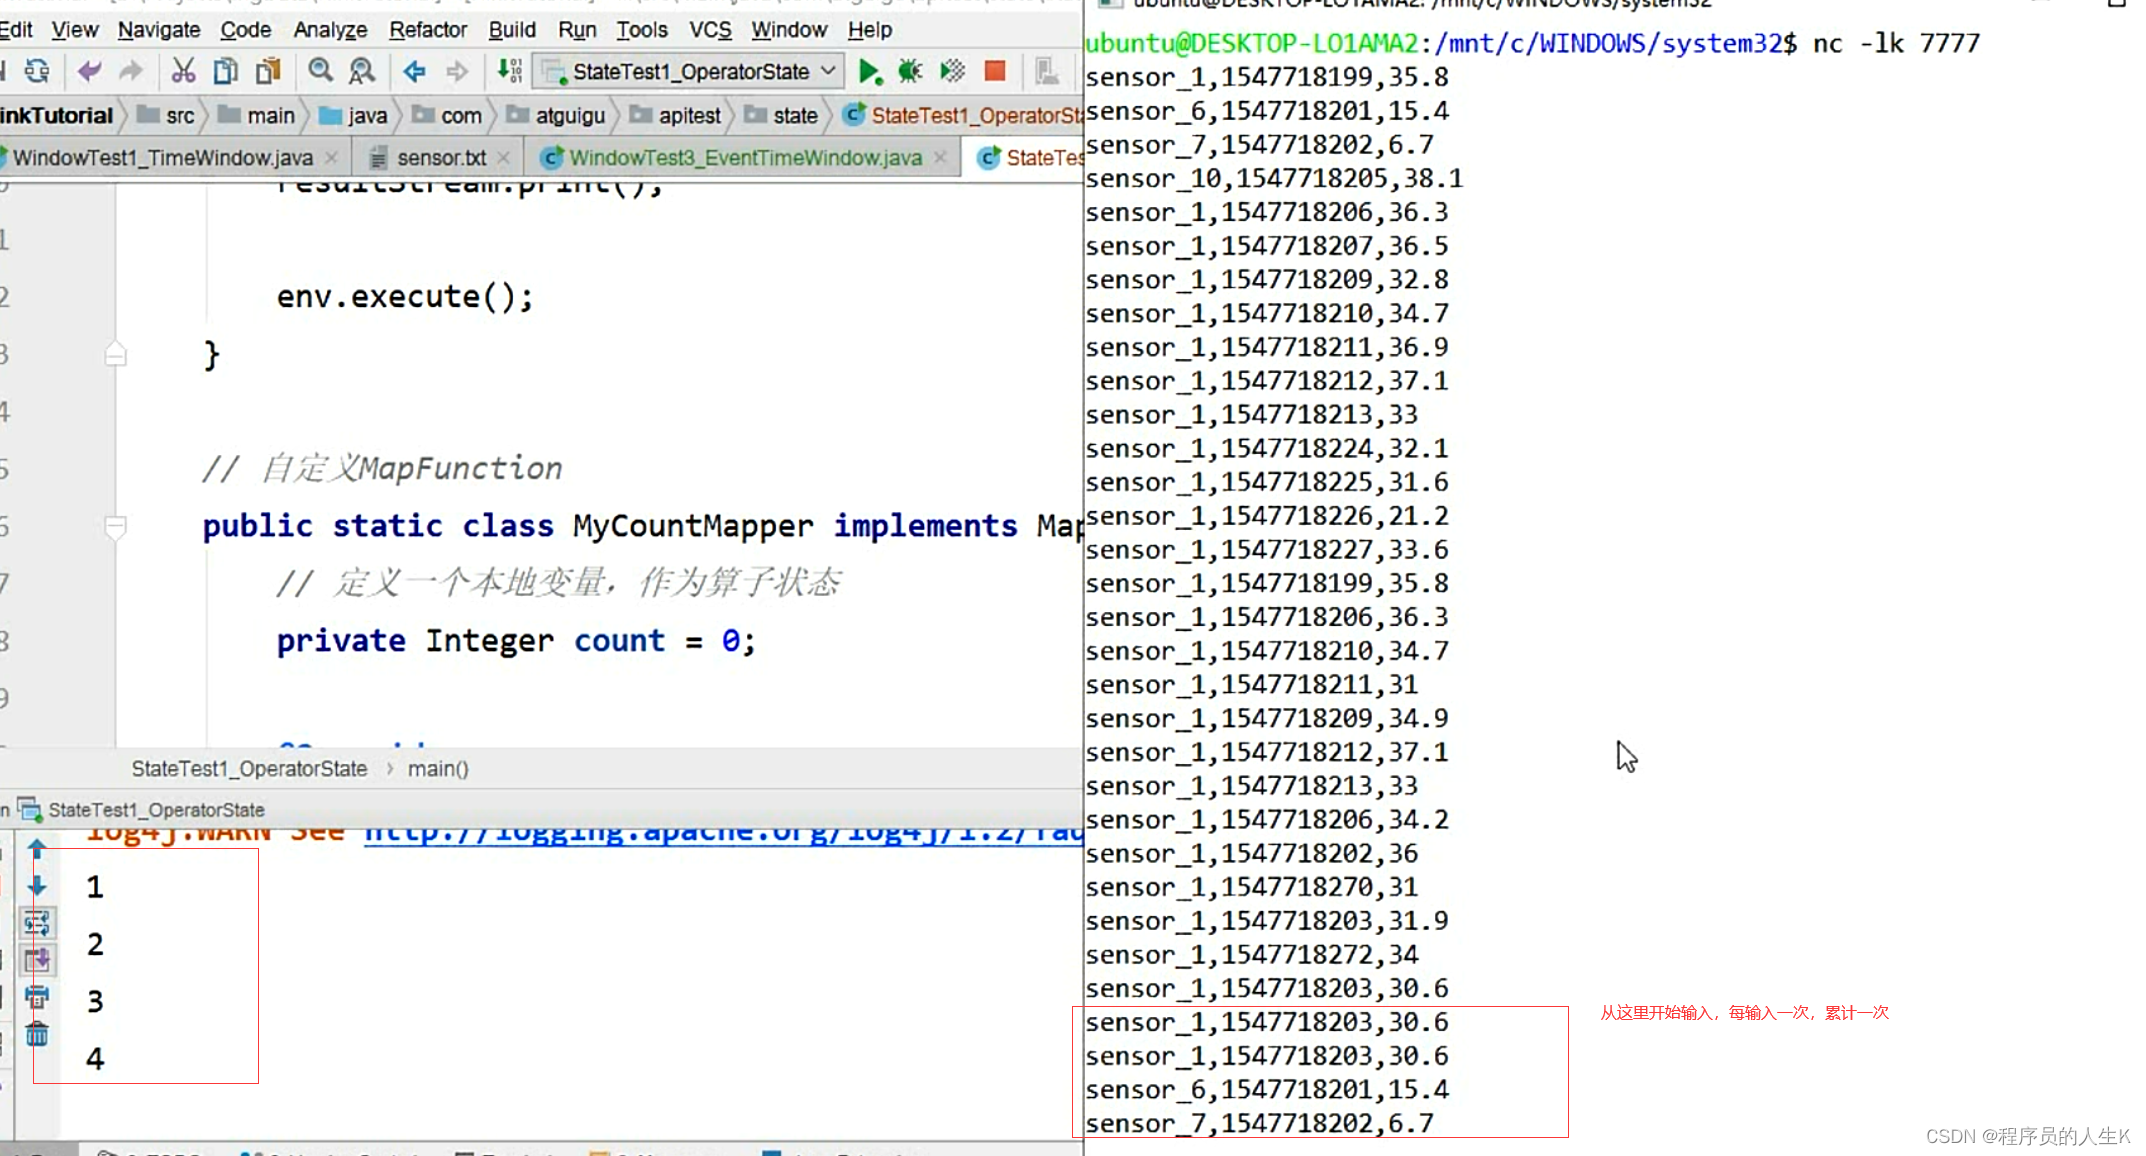This screenshot has width=2146, height=1156.
Task: Clear console with the trash icon
Action: [x=37, y=1034]
